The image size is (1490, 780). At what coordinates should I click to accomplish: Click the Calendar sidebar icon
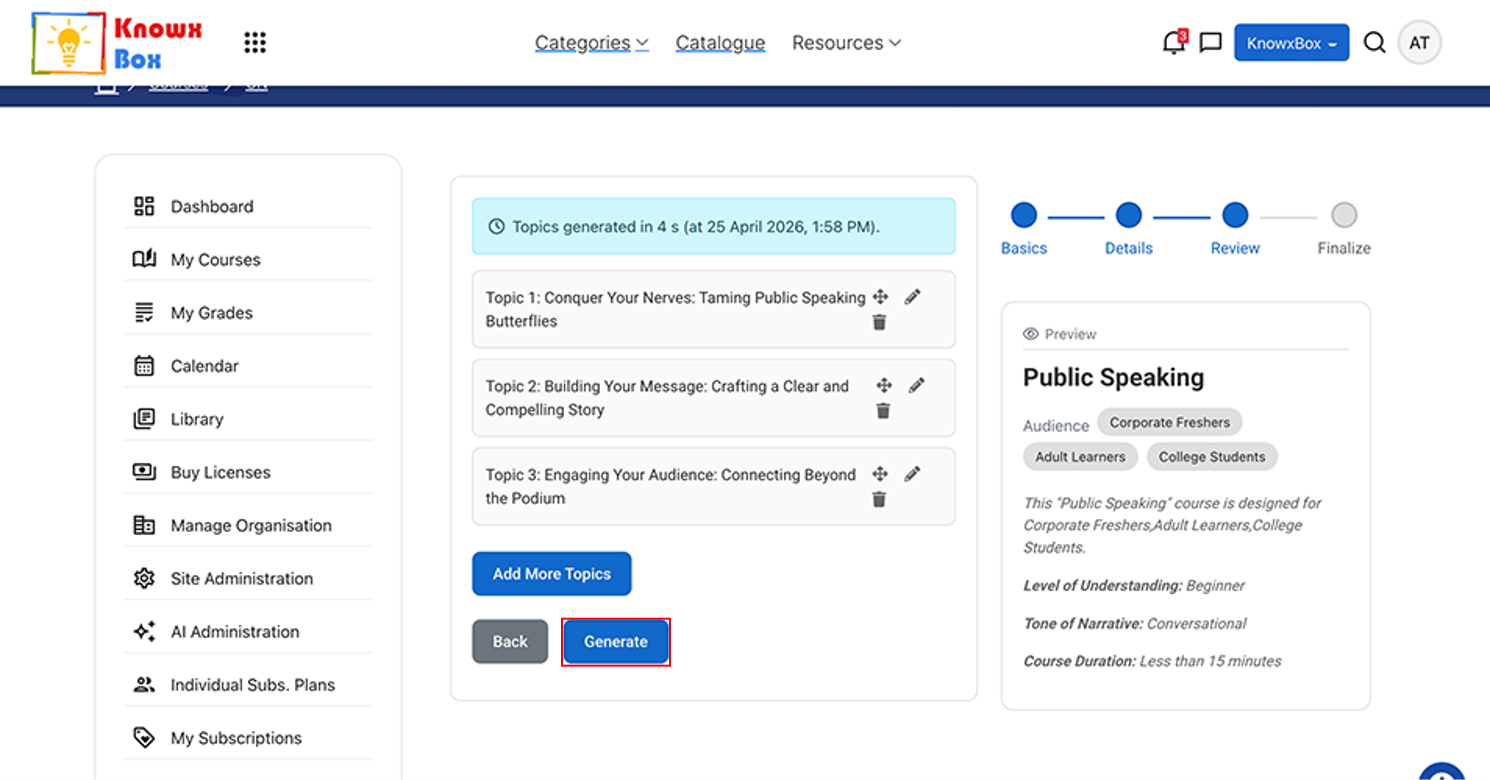[x=144, y=365]
